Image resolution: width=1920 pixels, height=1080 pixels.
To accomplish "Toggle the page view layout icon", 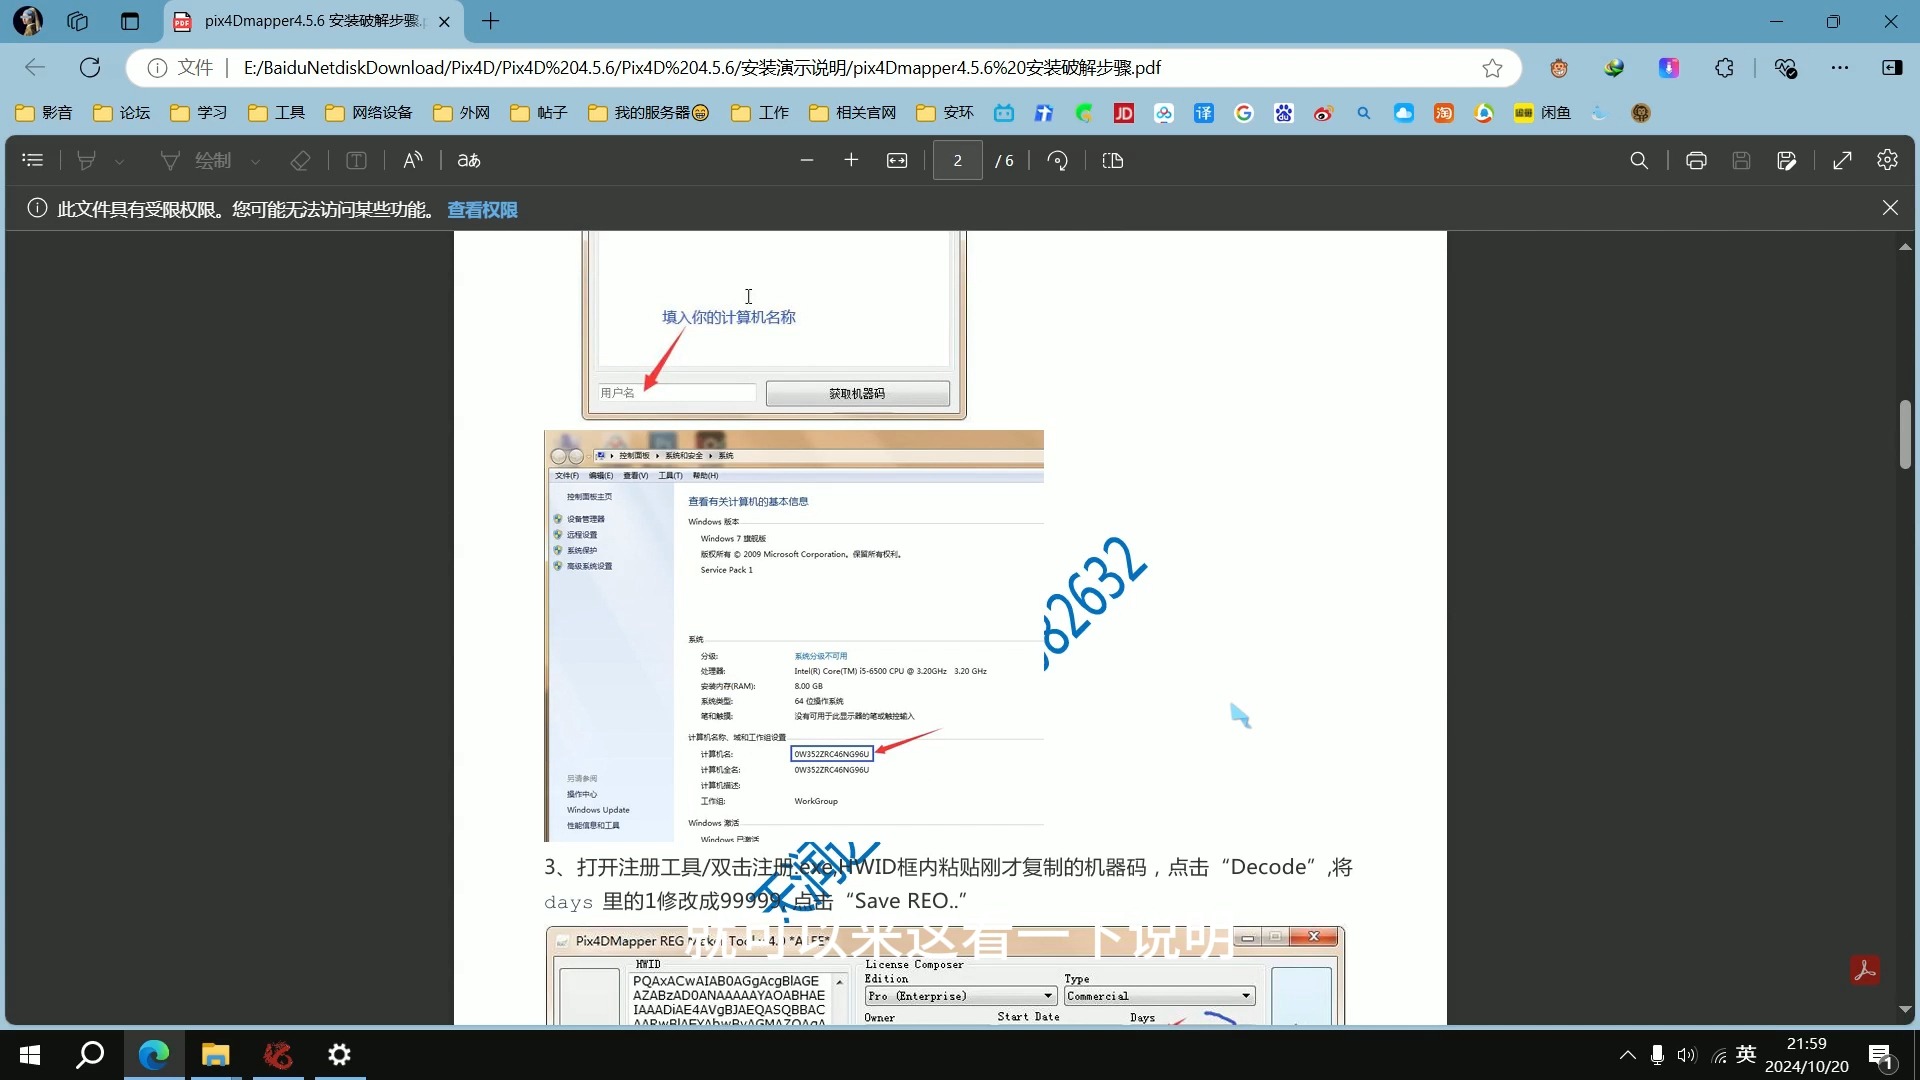I will coord(1113,160).
